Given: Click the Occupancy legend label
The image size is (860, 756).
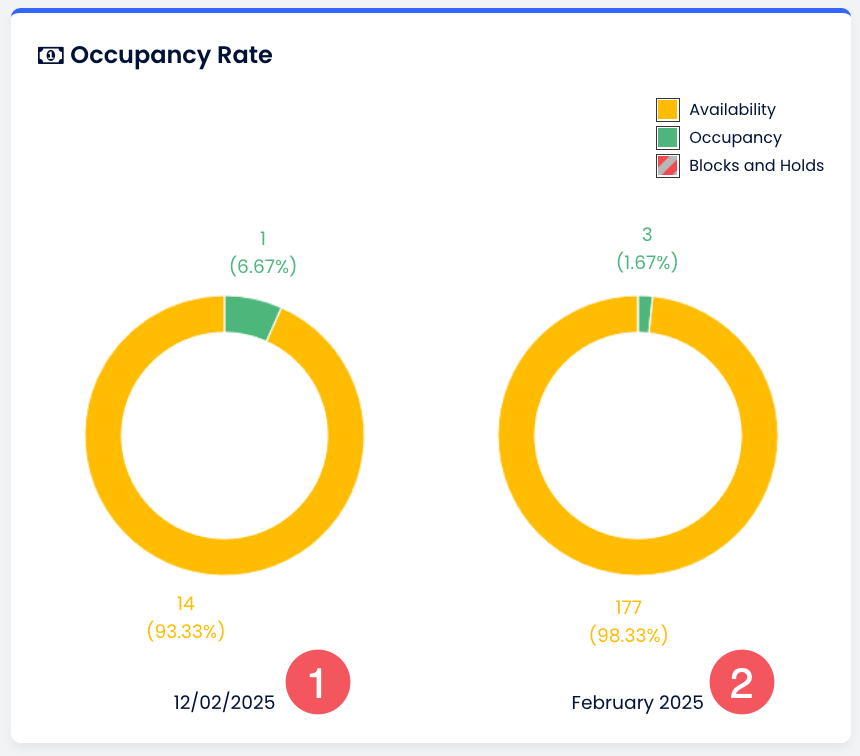Looking at the screenshot, I should coord(735,138).
